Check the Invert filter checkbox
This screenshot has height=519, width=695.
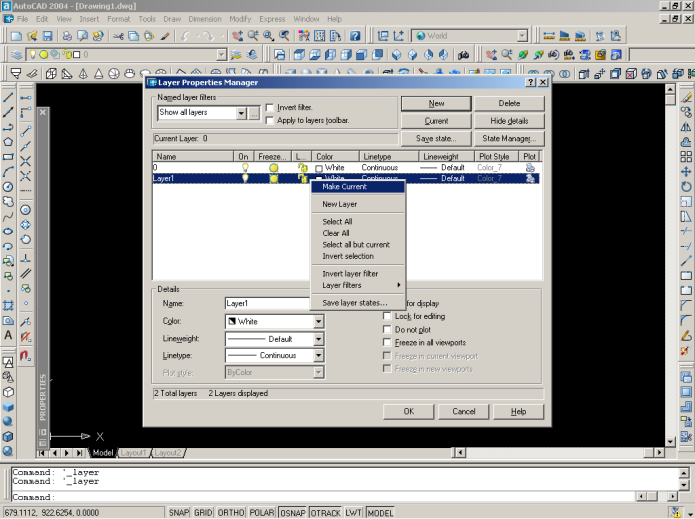point(269,108)
